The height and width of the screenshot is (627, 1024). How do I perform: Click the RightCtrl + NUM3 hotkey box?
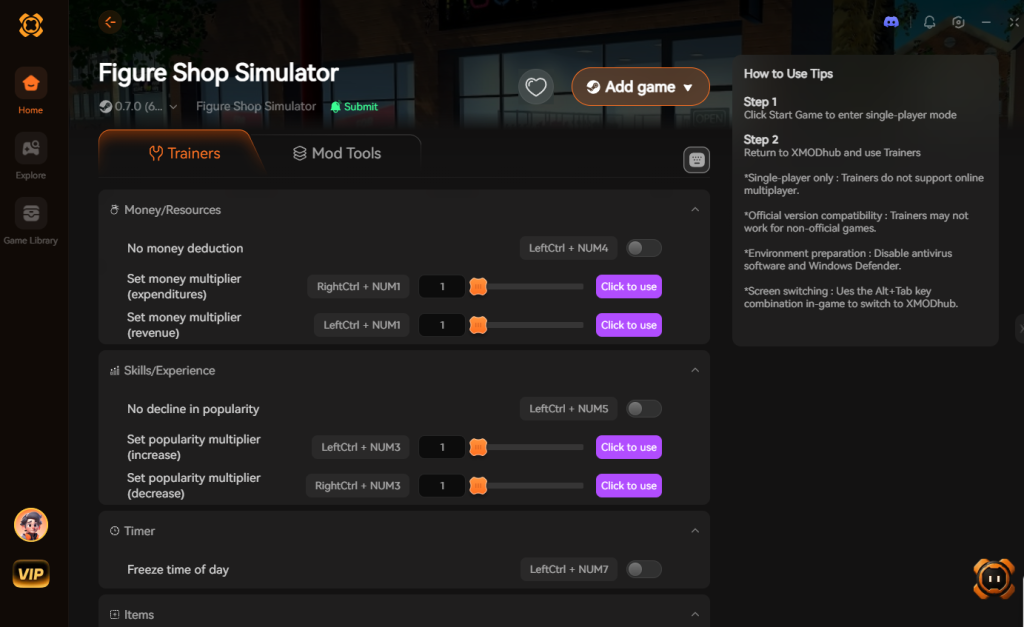coord(357,486)
